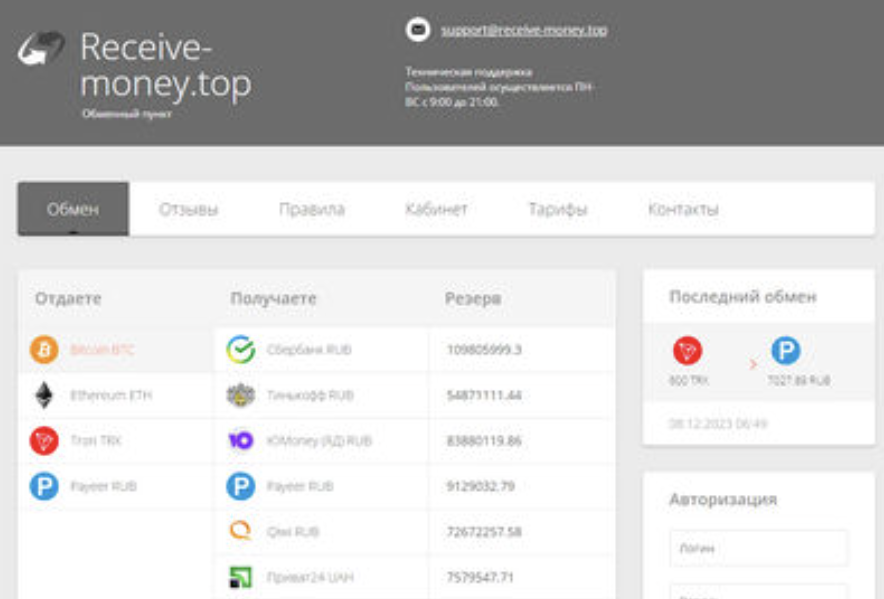Click the TRX icon in Последний обмен
The image size is (884, 599).
pos(688,352)
